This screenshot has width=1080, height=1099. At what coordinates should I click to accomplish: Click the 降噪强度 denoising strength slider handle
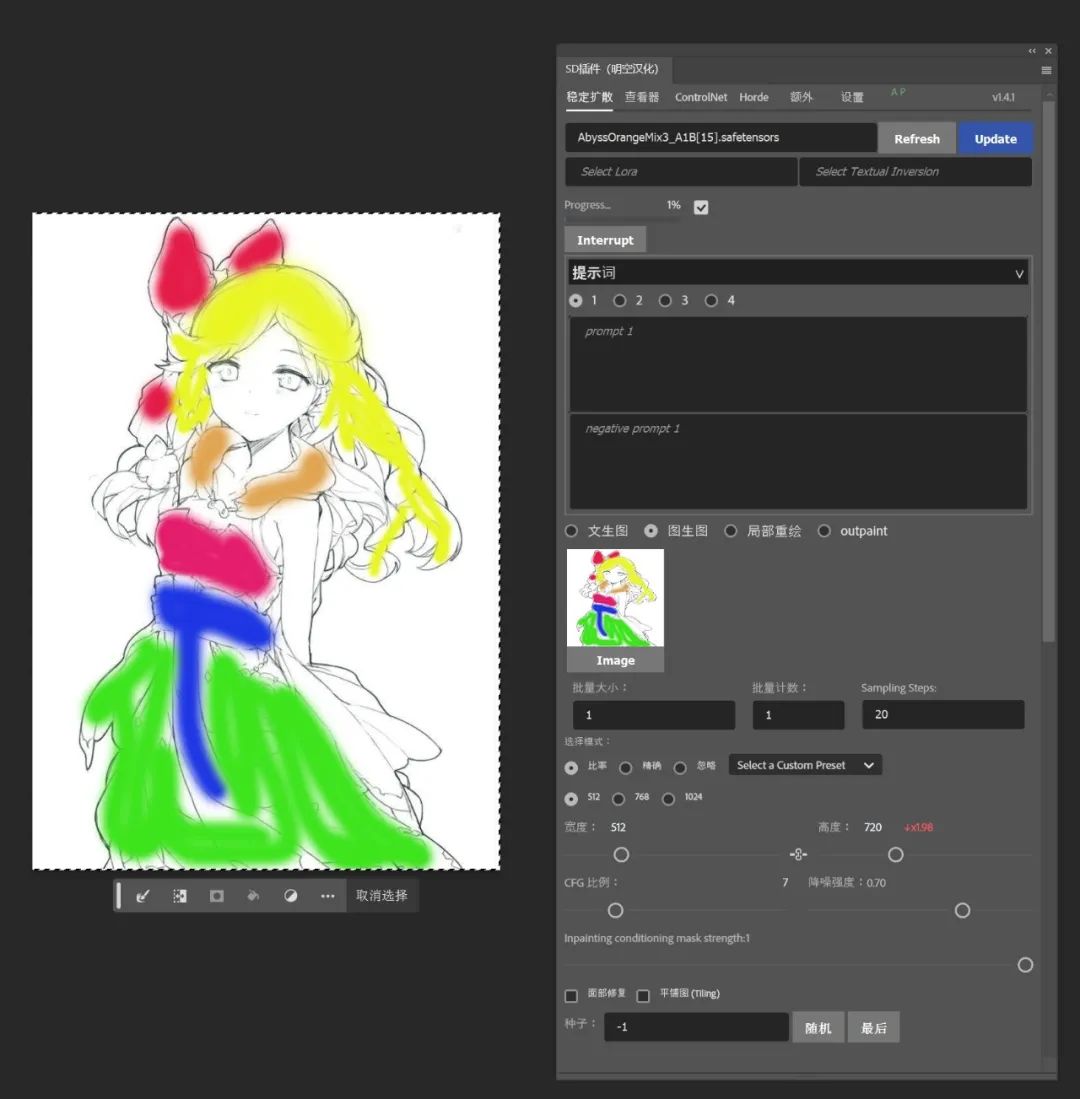click(x=963, y=910)
